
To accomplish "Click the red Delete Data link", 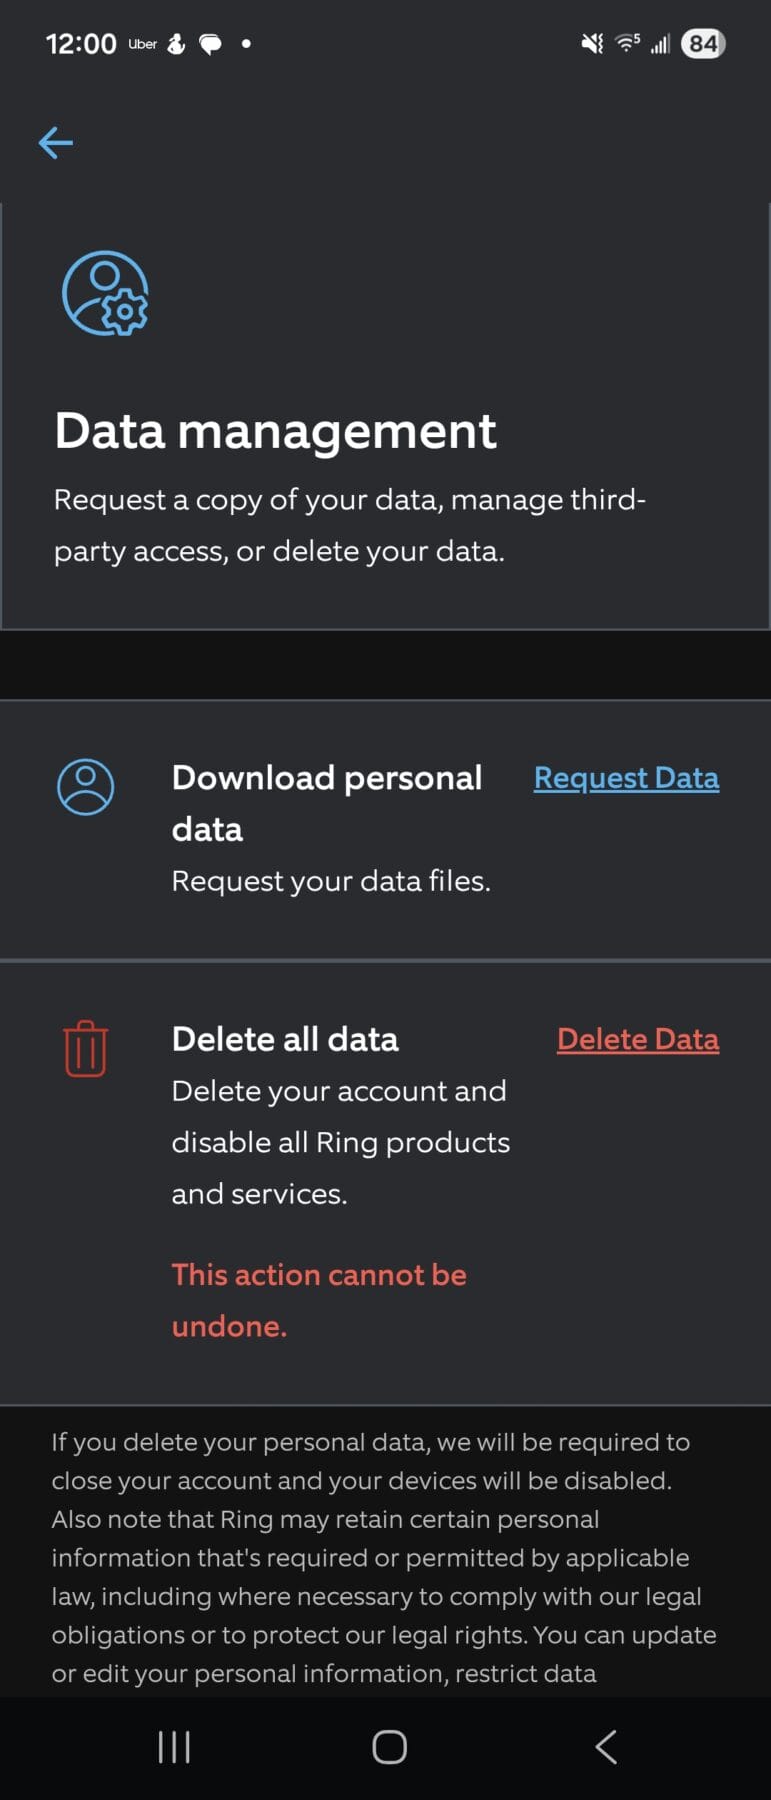I will pyautogui.click(x=638, y=1040).
